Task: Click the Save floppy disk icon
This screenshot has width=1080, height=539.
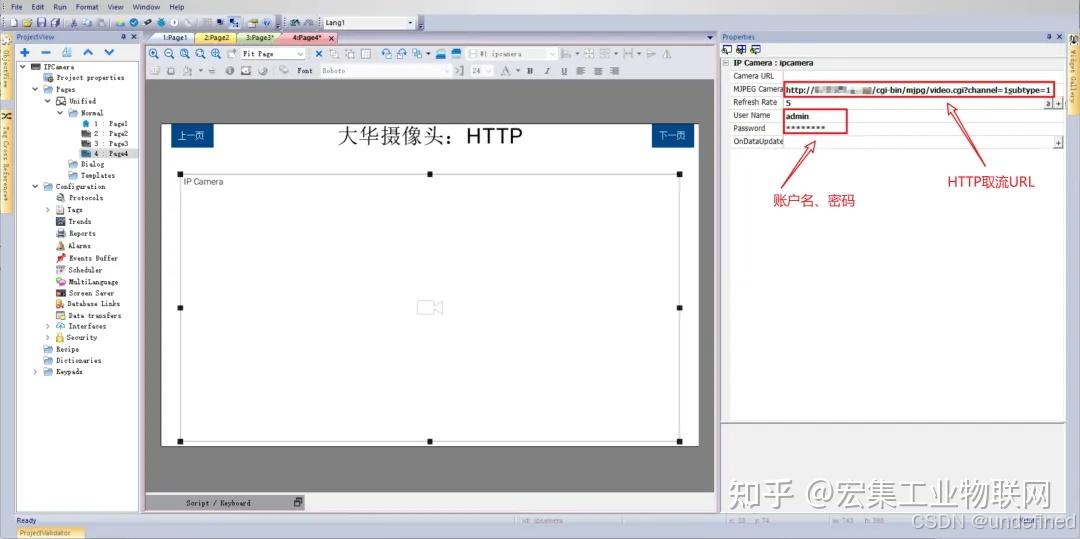Action: point(41,23)
